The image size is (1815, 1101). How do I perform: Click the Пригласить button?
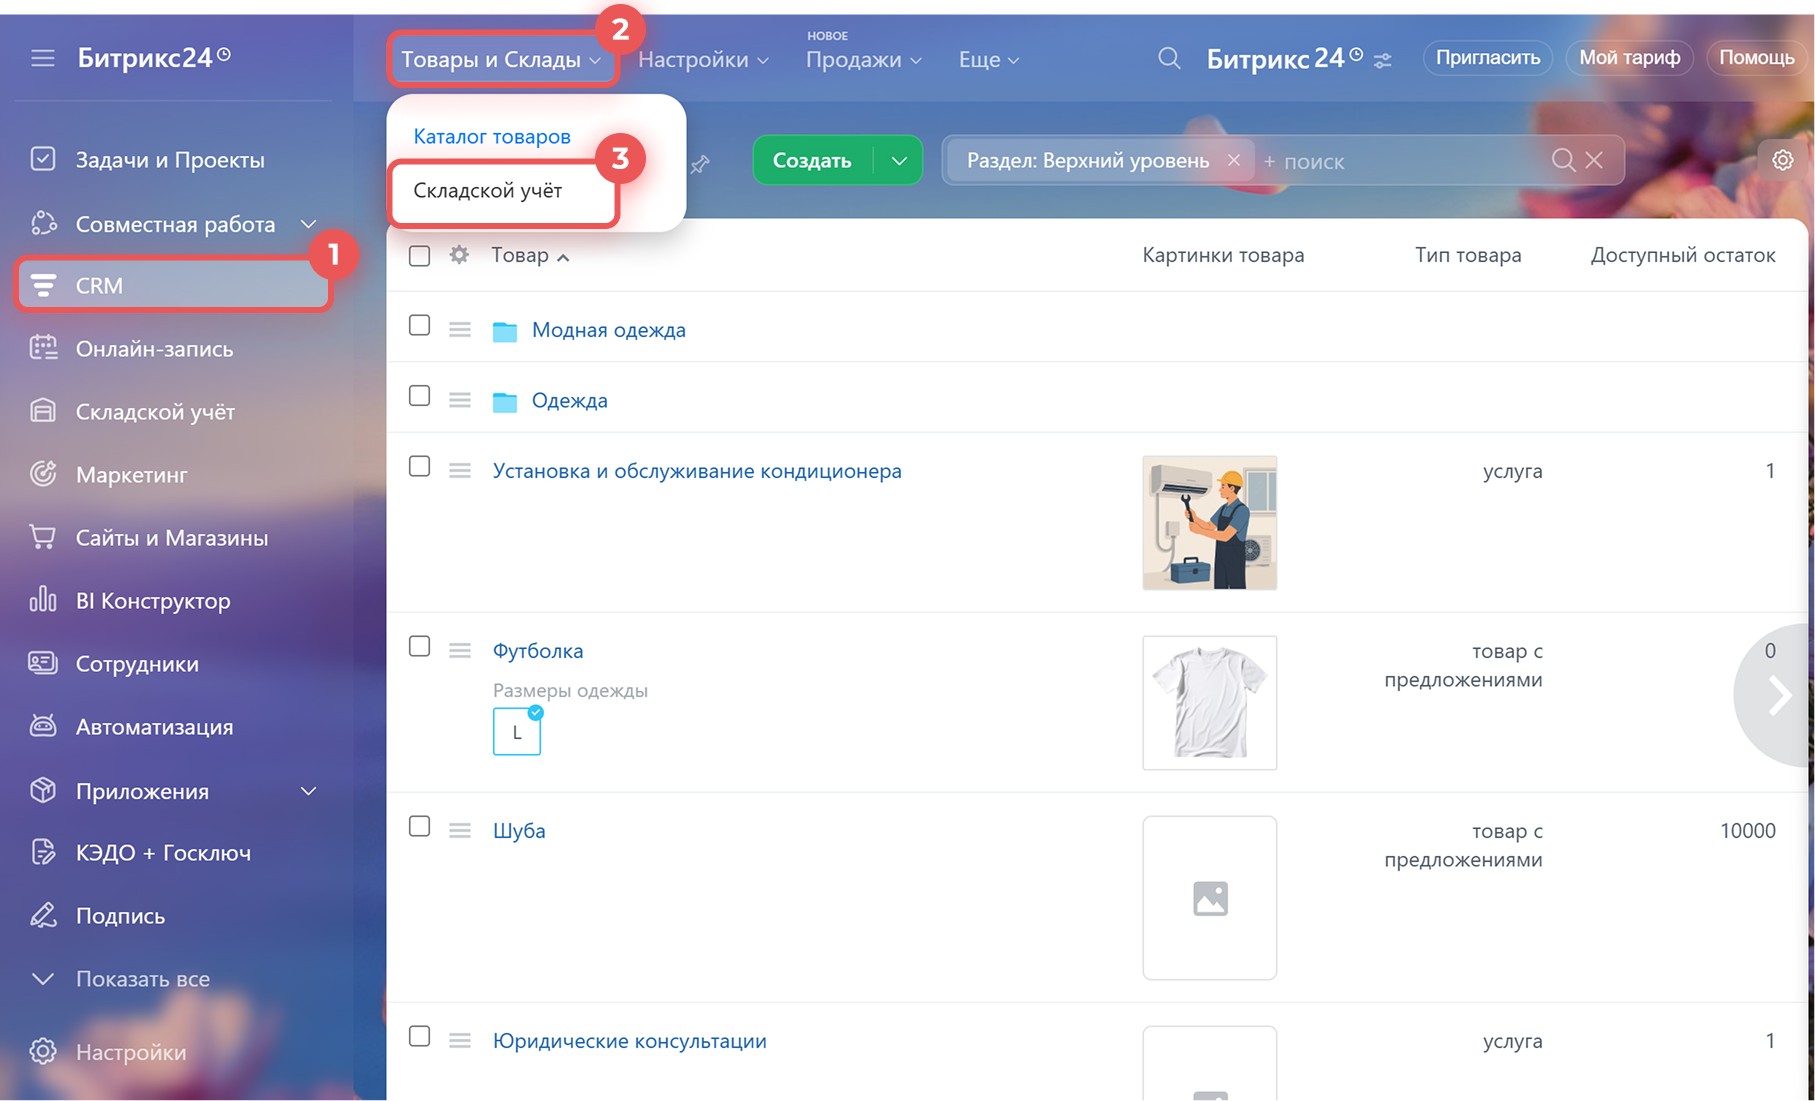(x=1487, y=58)
